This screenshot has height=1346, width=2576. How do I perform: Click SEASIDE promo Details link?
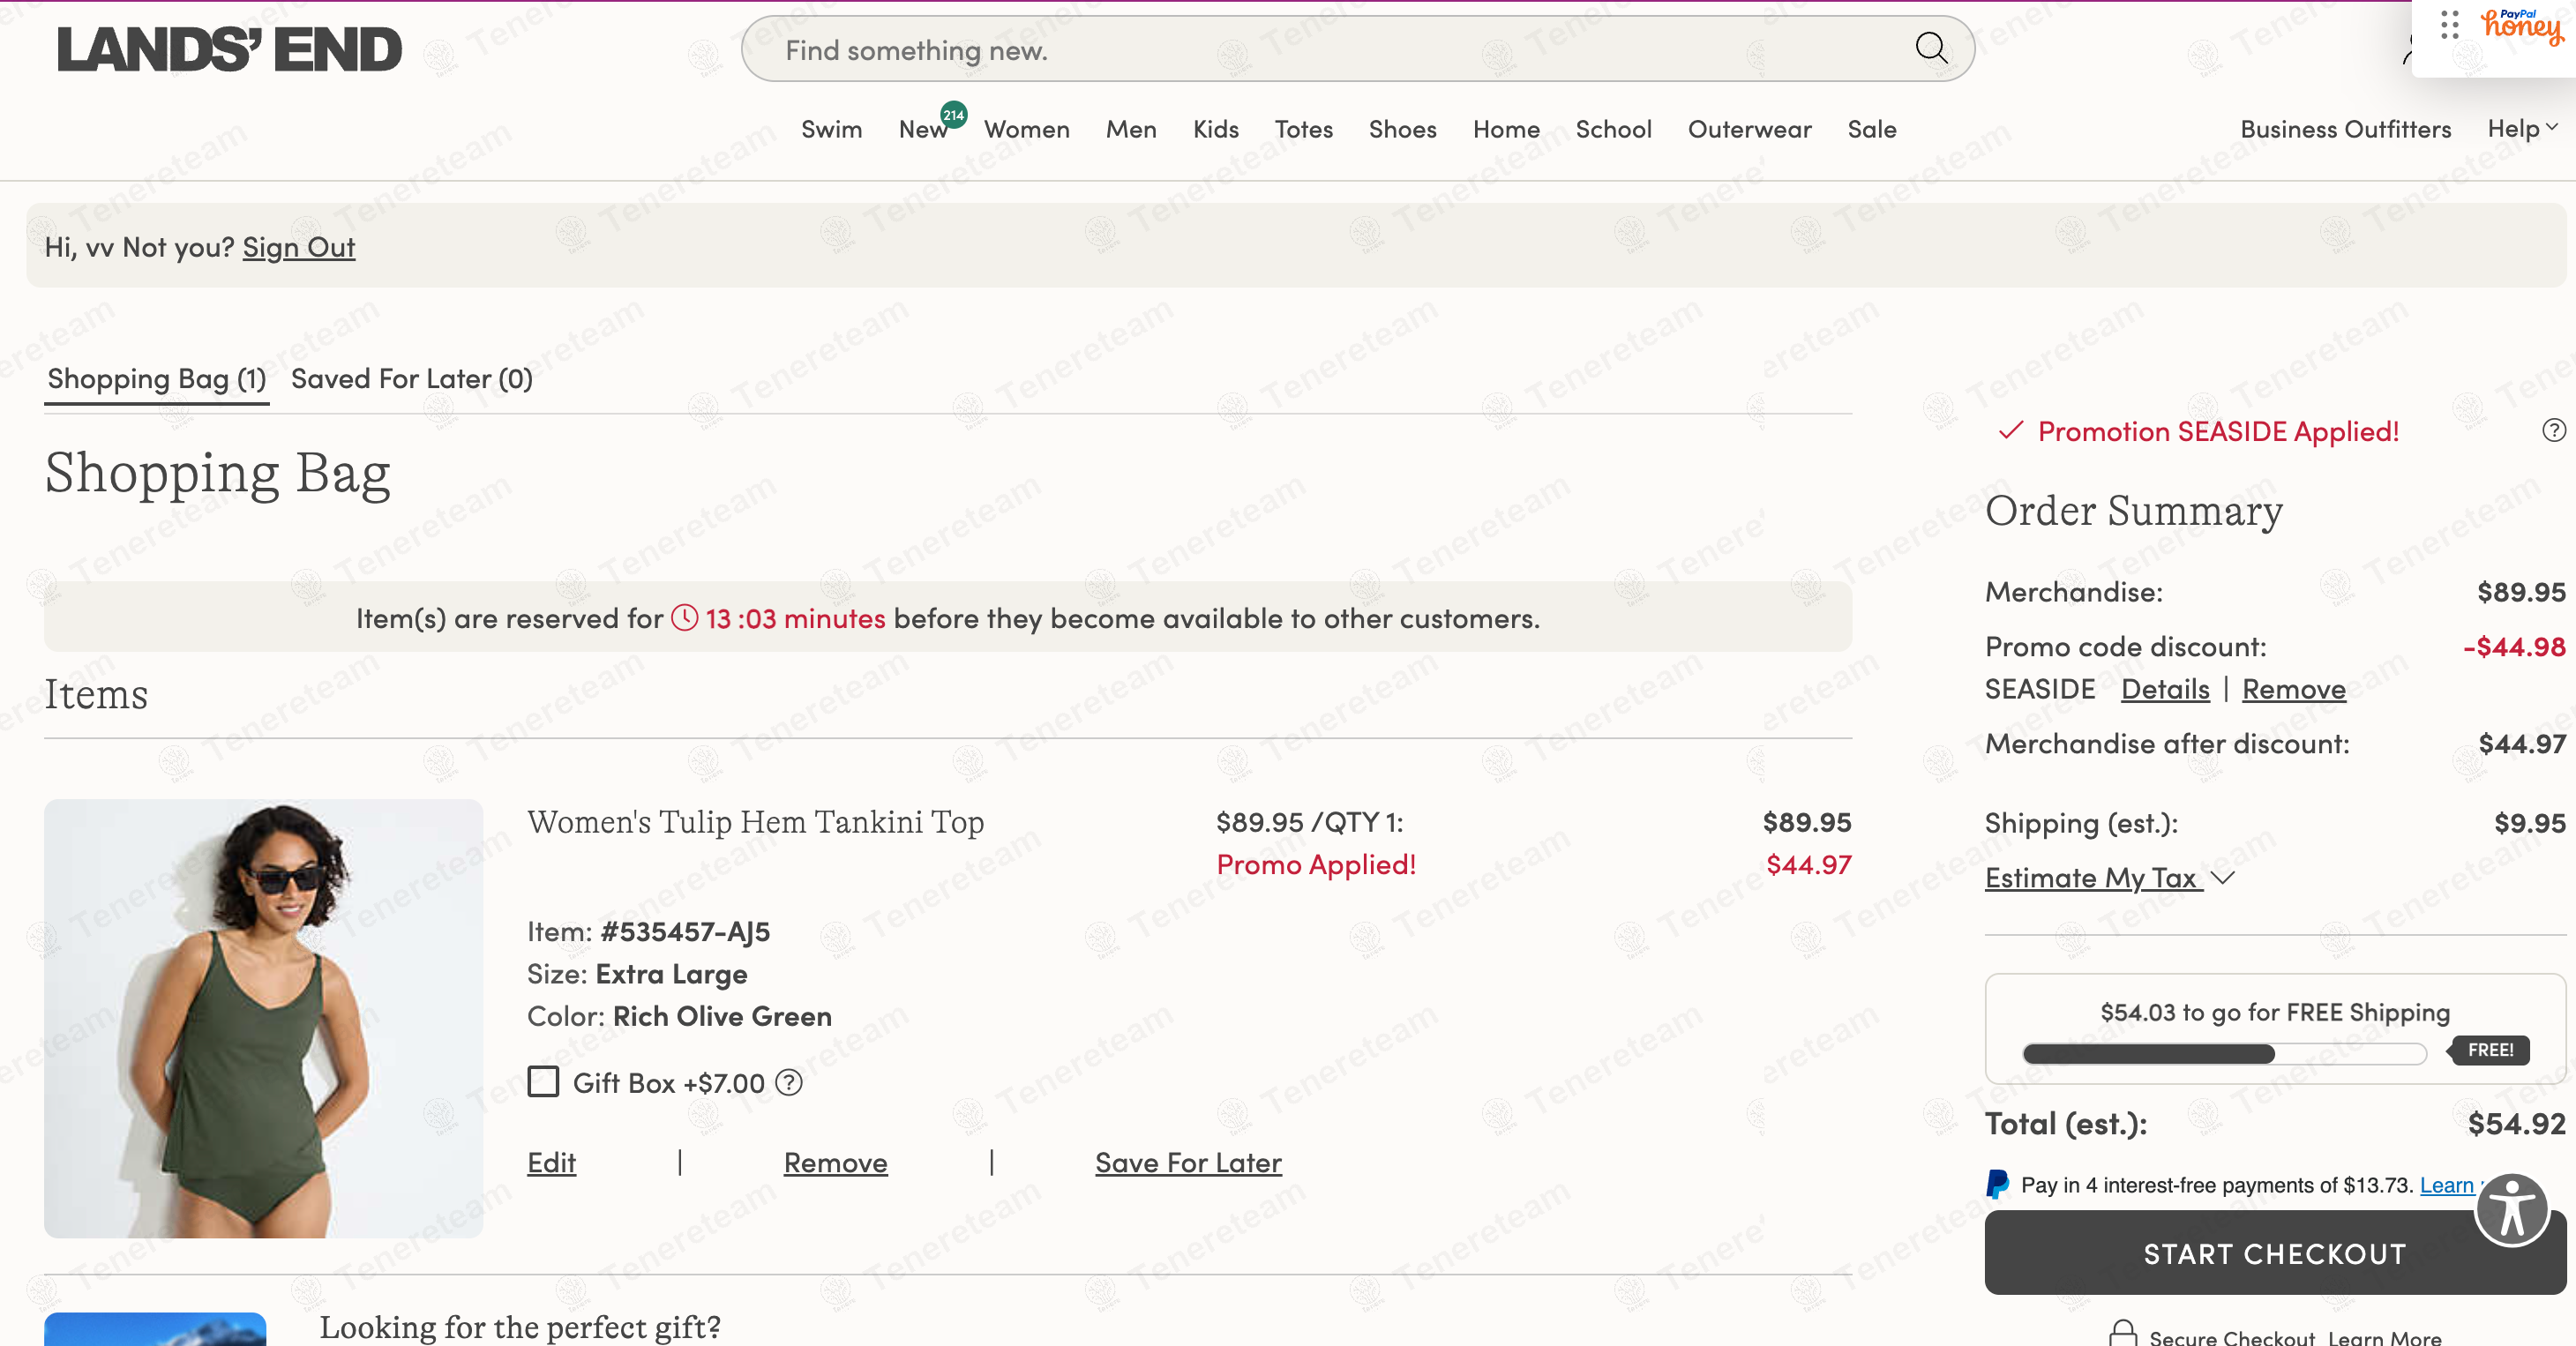click(x=2165, y=689)
